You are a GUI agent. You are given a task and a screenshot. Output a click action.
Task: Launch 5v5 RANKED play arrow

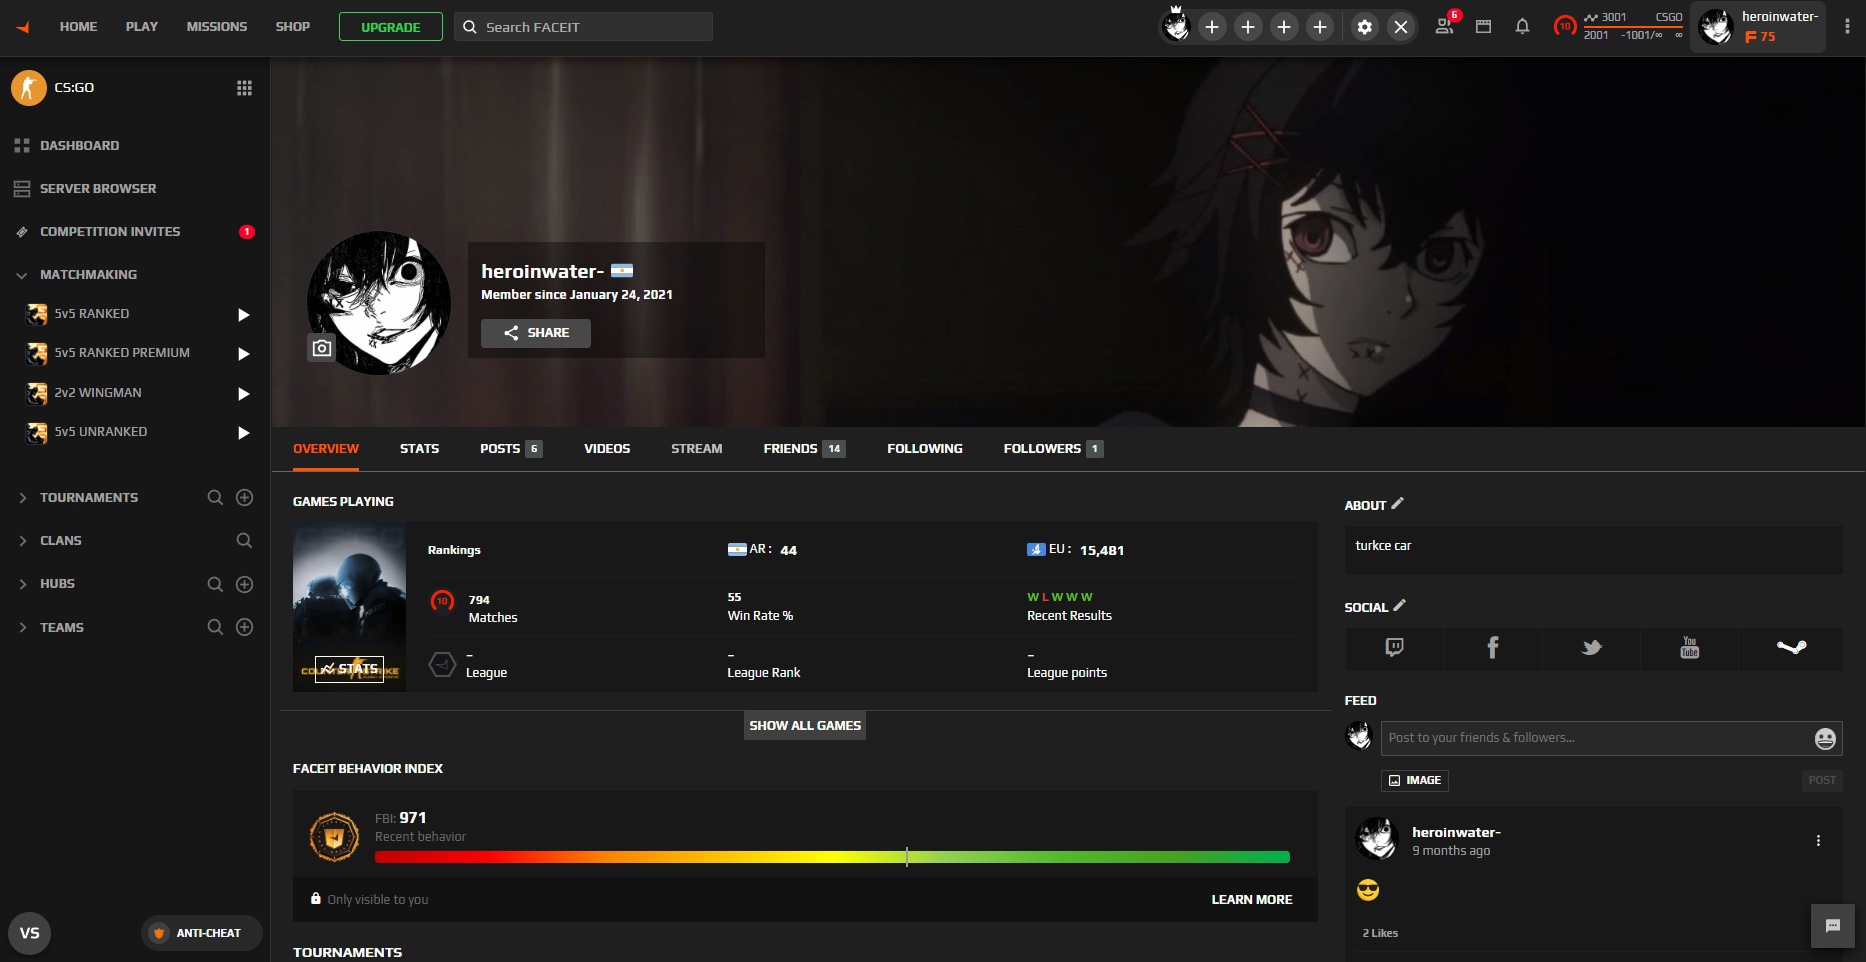(243, 315)
